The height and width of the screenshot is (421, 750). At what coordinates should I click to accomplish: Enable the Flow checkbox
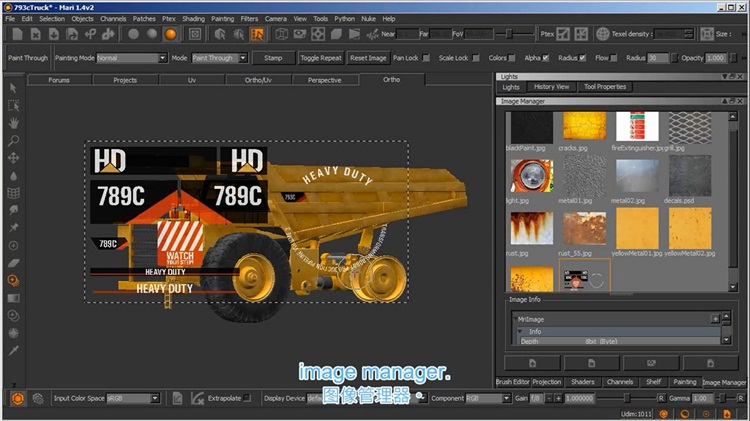[614, 58]
